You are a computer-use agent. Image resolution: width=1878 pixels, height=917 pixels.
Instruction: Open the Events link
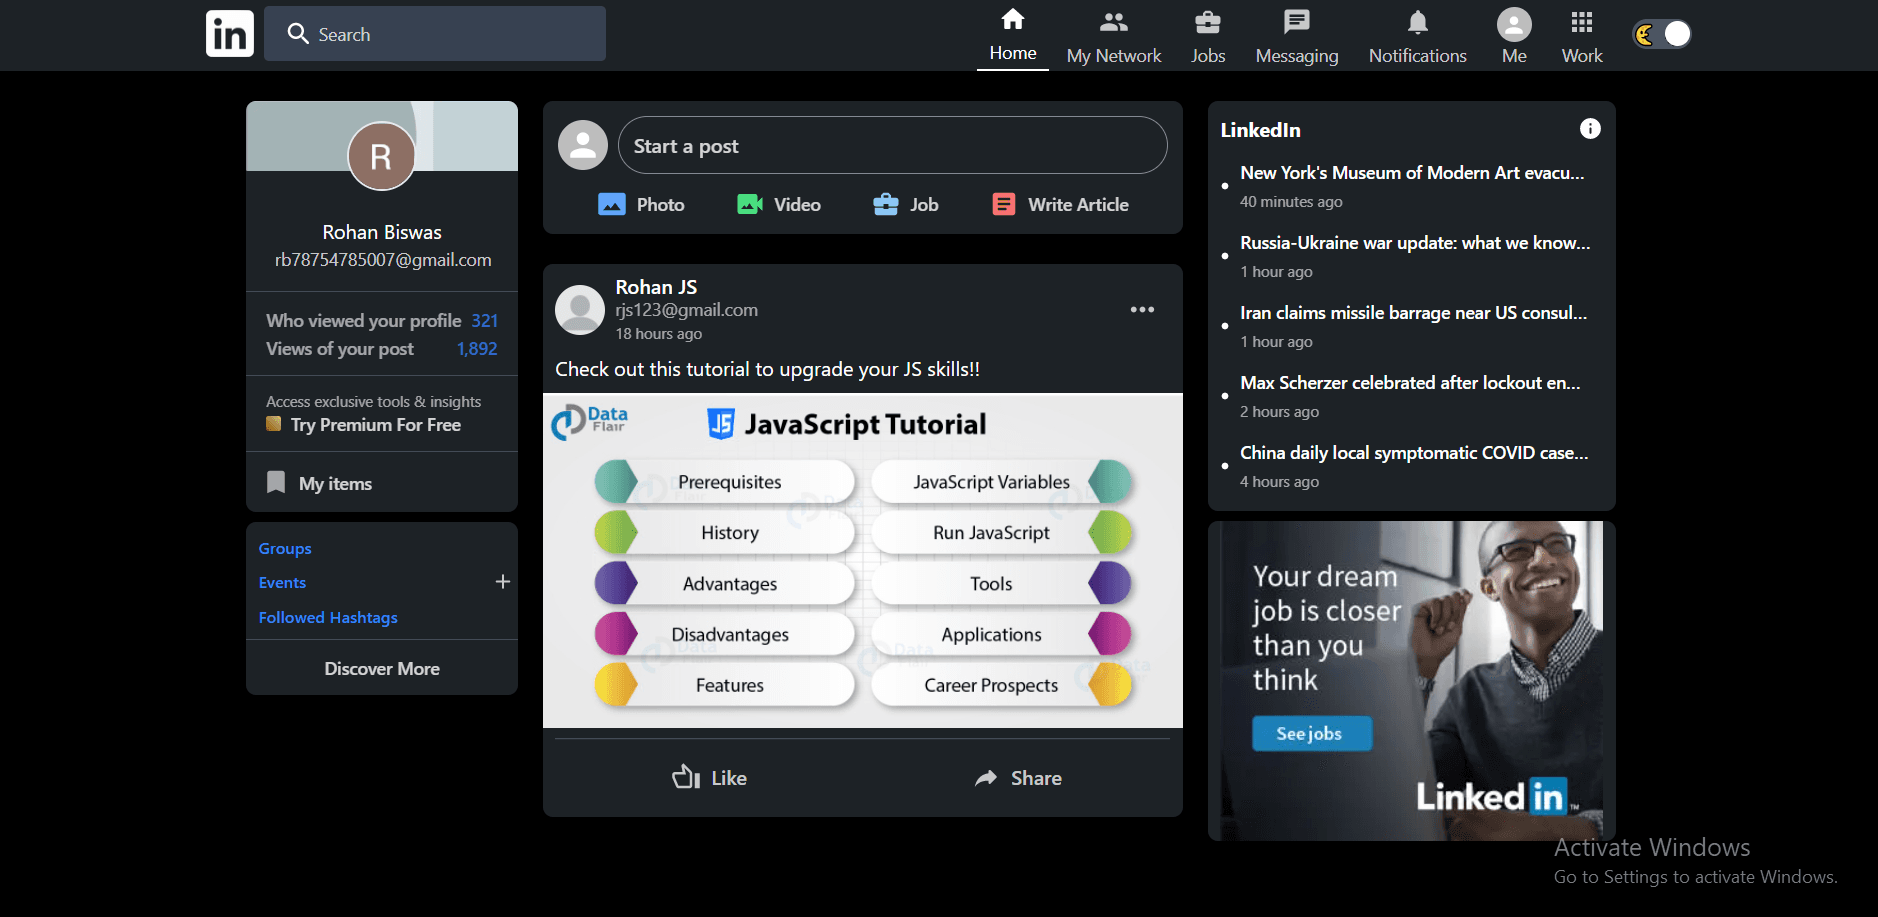pyautogui.click(x=282, y=583)
